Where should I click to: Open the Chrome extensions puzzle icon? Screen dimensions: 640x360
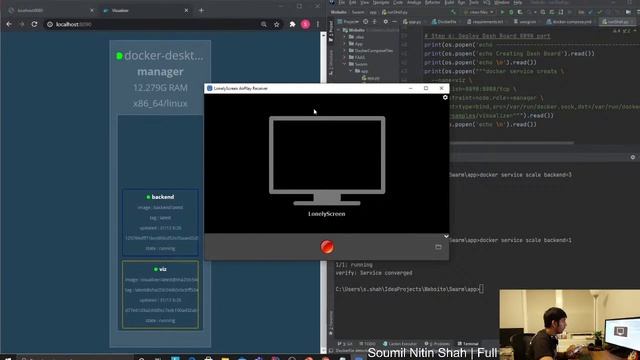click(x=292, y=24)
